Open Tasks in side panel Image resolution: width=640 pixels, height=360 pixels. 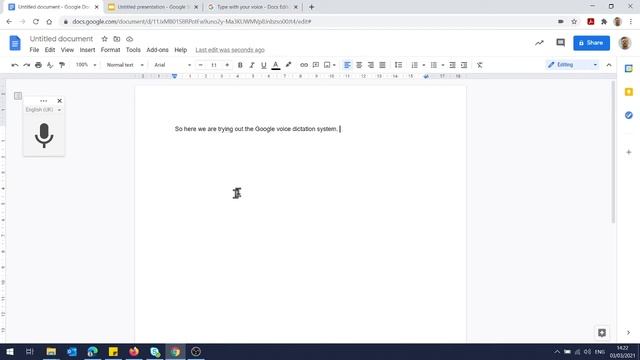629,115
